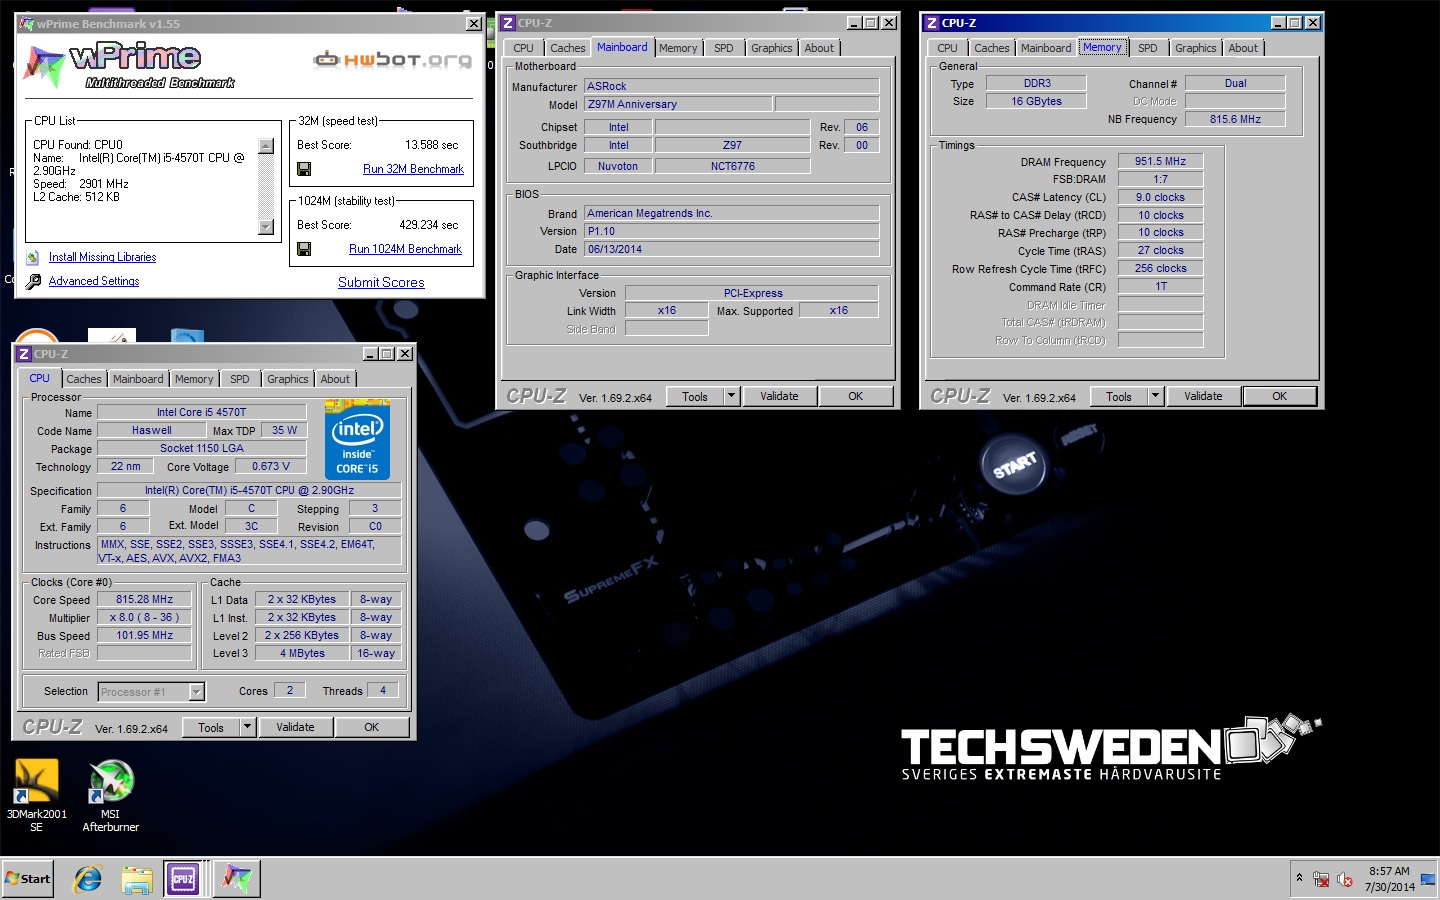Click the wPrime logo icon in the header

point(44,66)
